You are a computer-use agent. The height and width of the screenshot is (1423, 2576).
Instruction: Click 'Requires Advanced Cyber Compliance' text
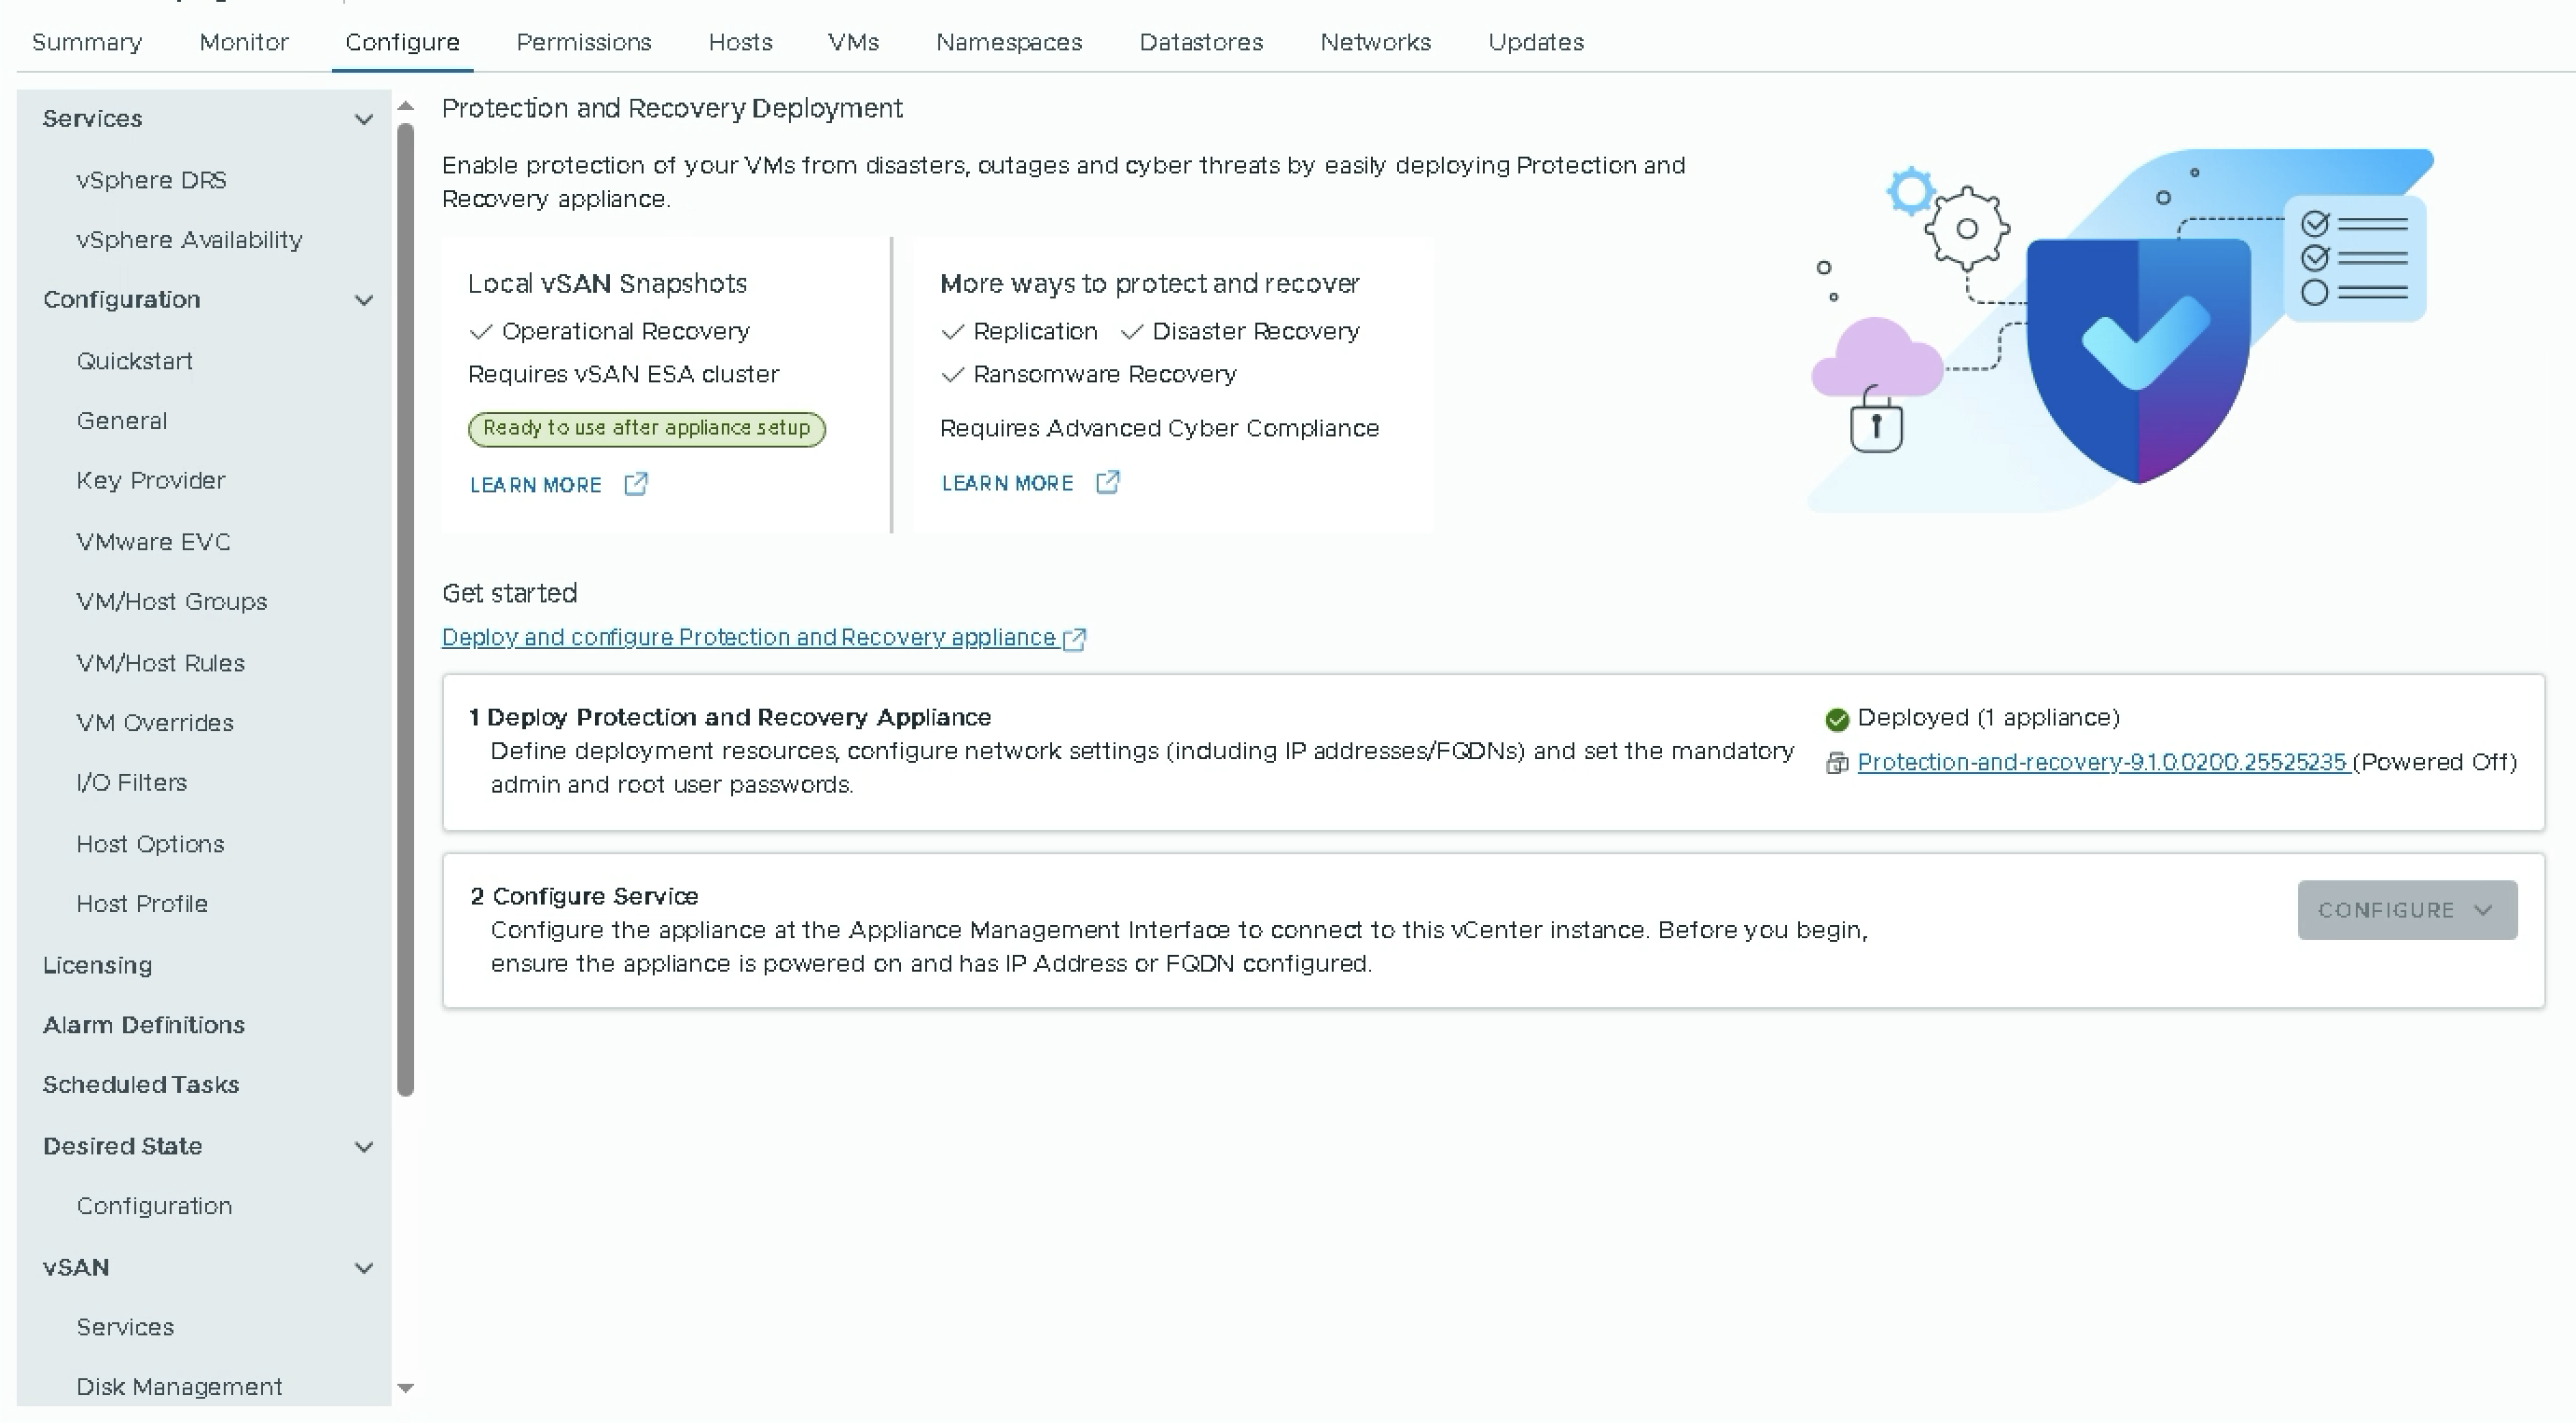coord(1159,429)
